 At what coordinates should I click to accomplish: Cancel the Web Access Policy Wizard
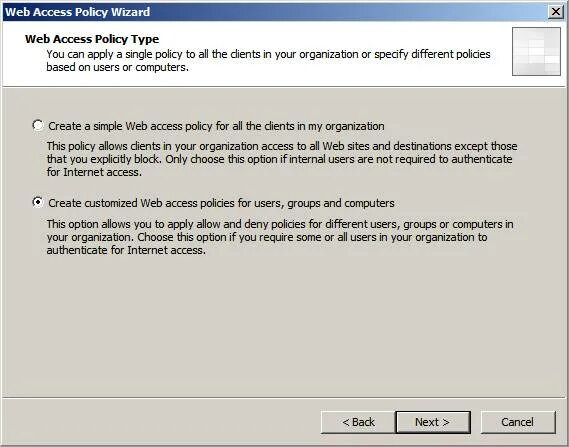point(517,422)
